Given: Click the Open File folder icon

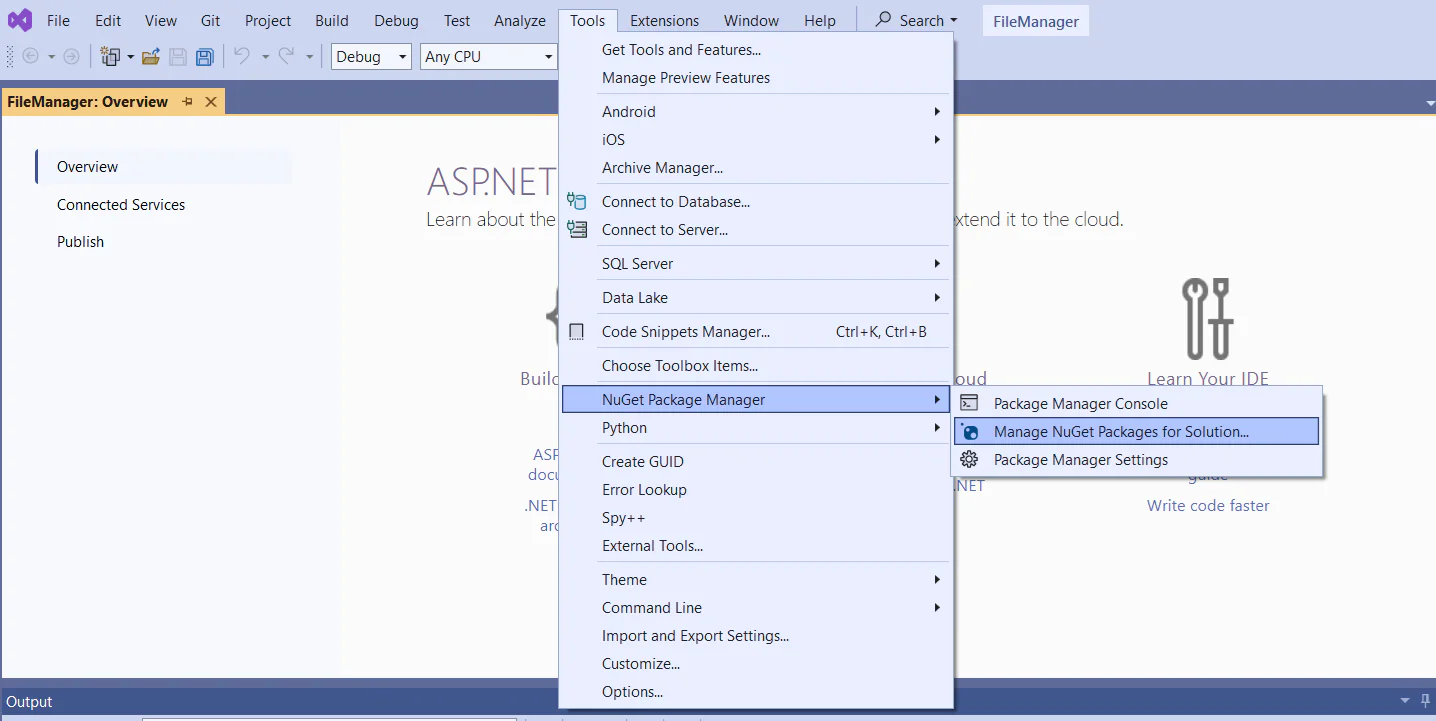Looking at the screenshot, I should [151, 57].
